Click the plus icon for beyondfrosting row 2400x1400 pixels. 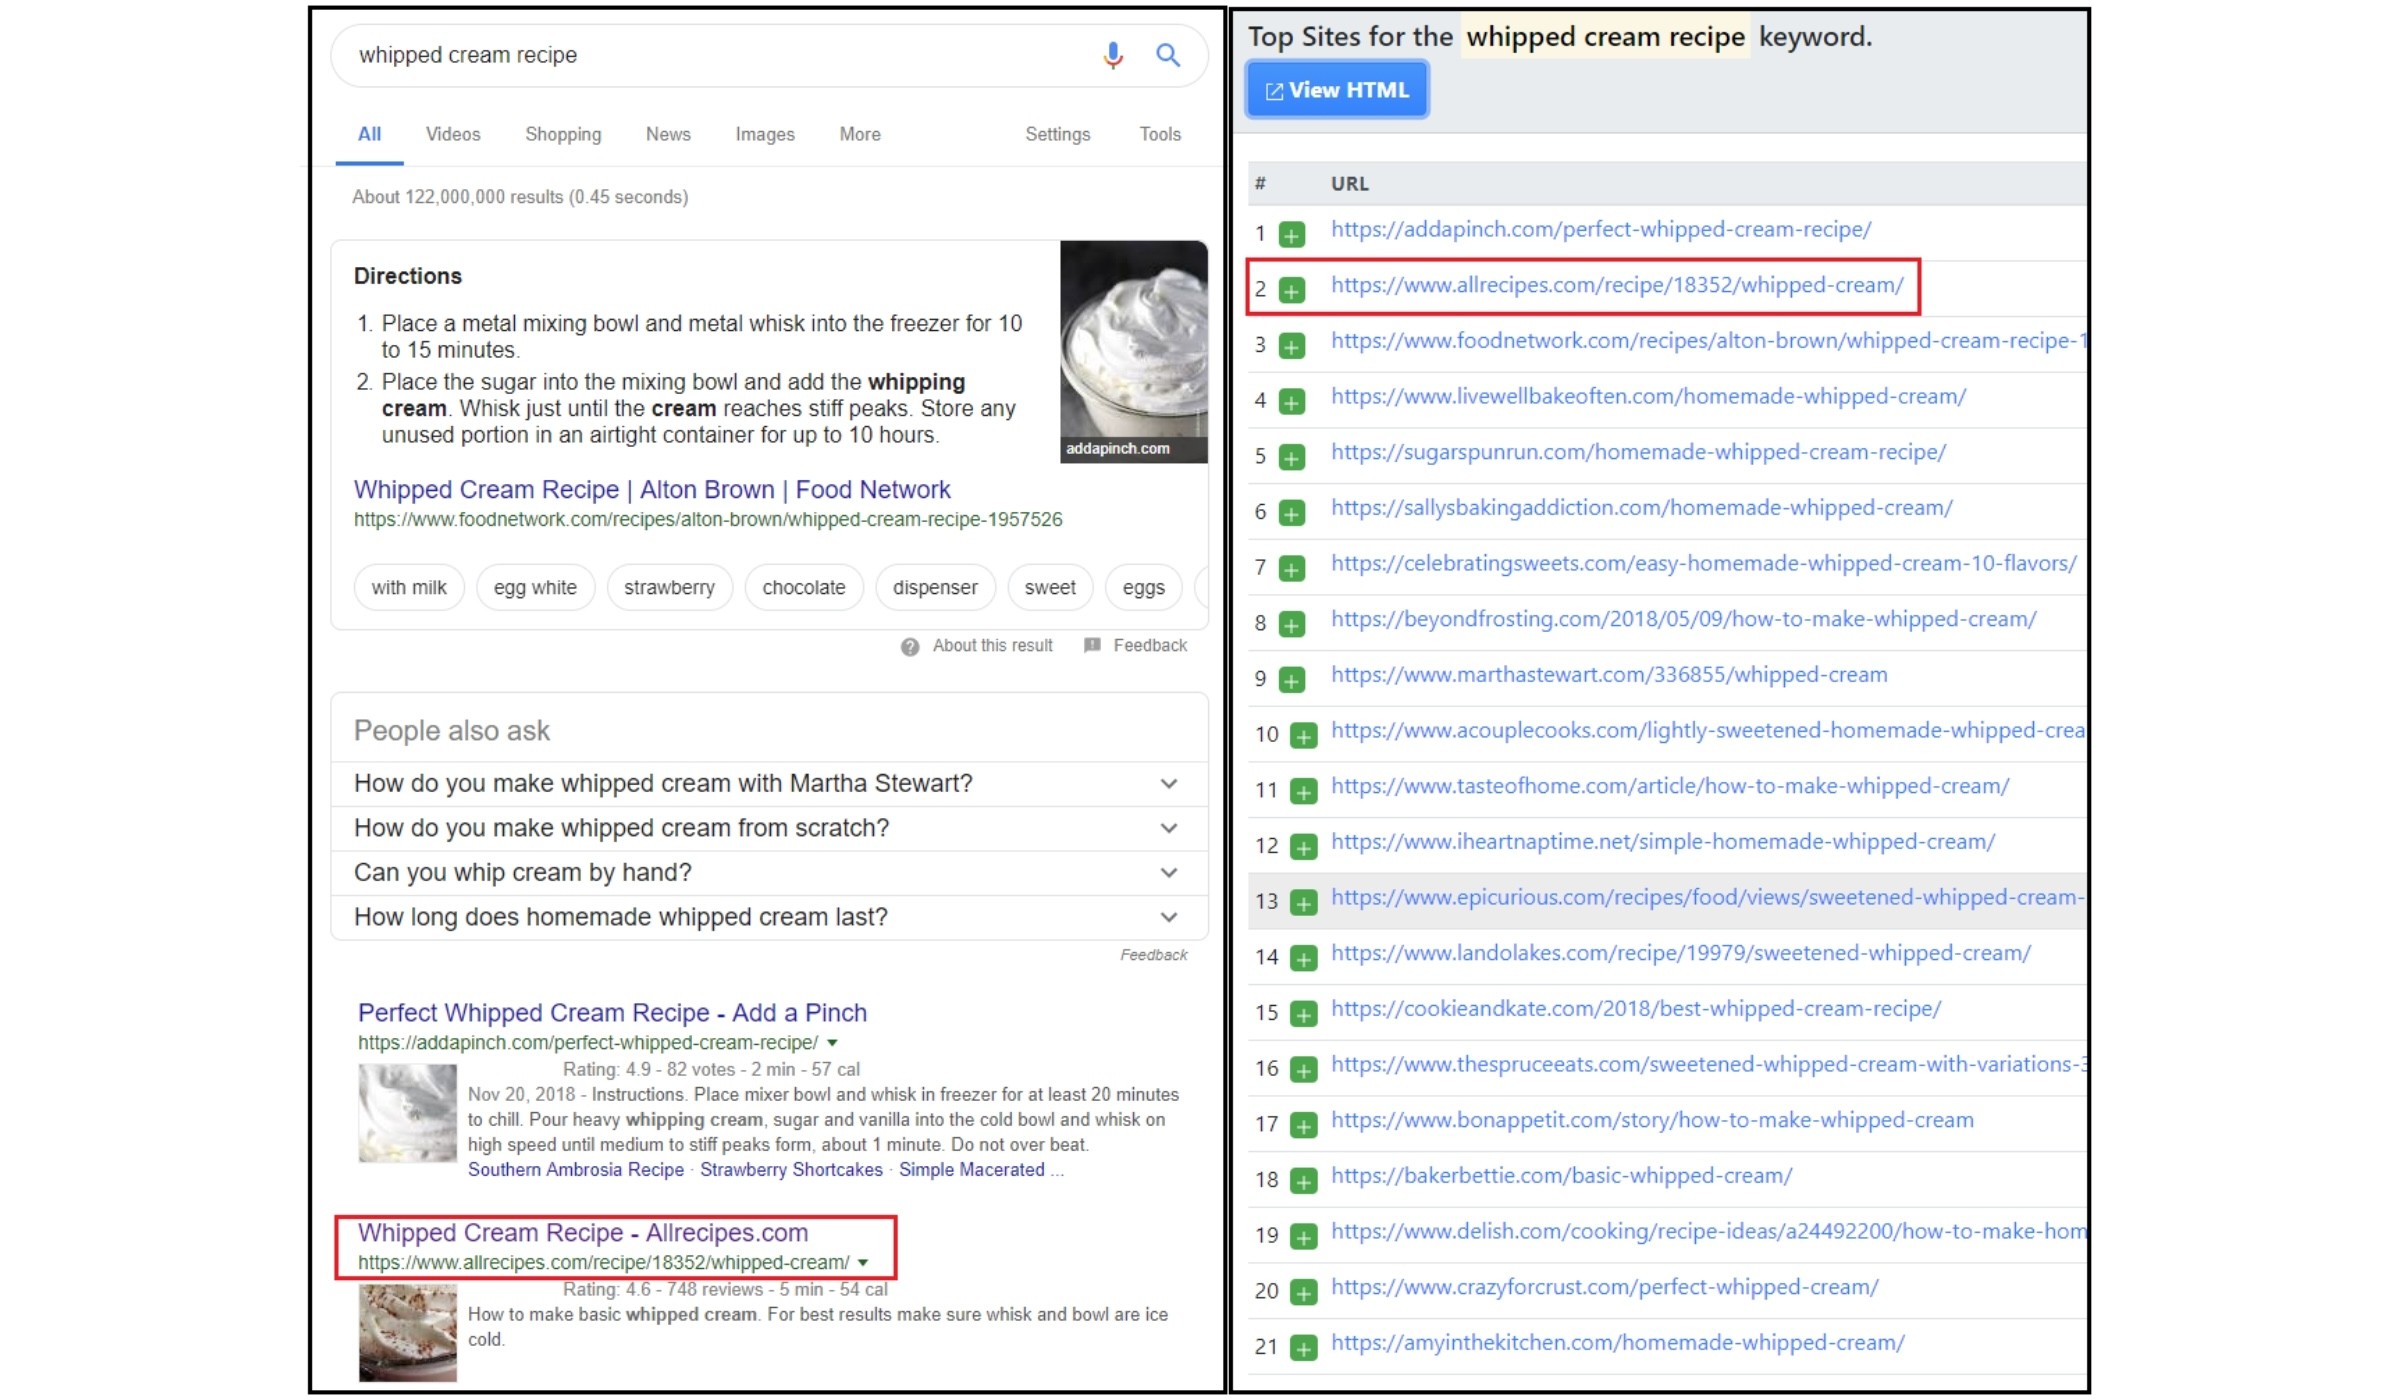(1292, 624)
